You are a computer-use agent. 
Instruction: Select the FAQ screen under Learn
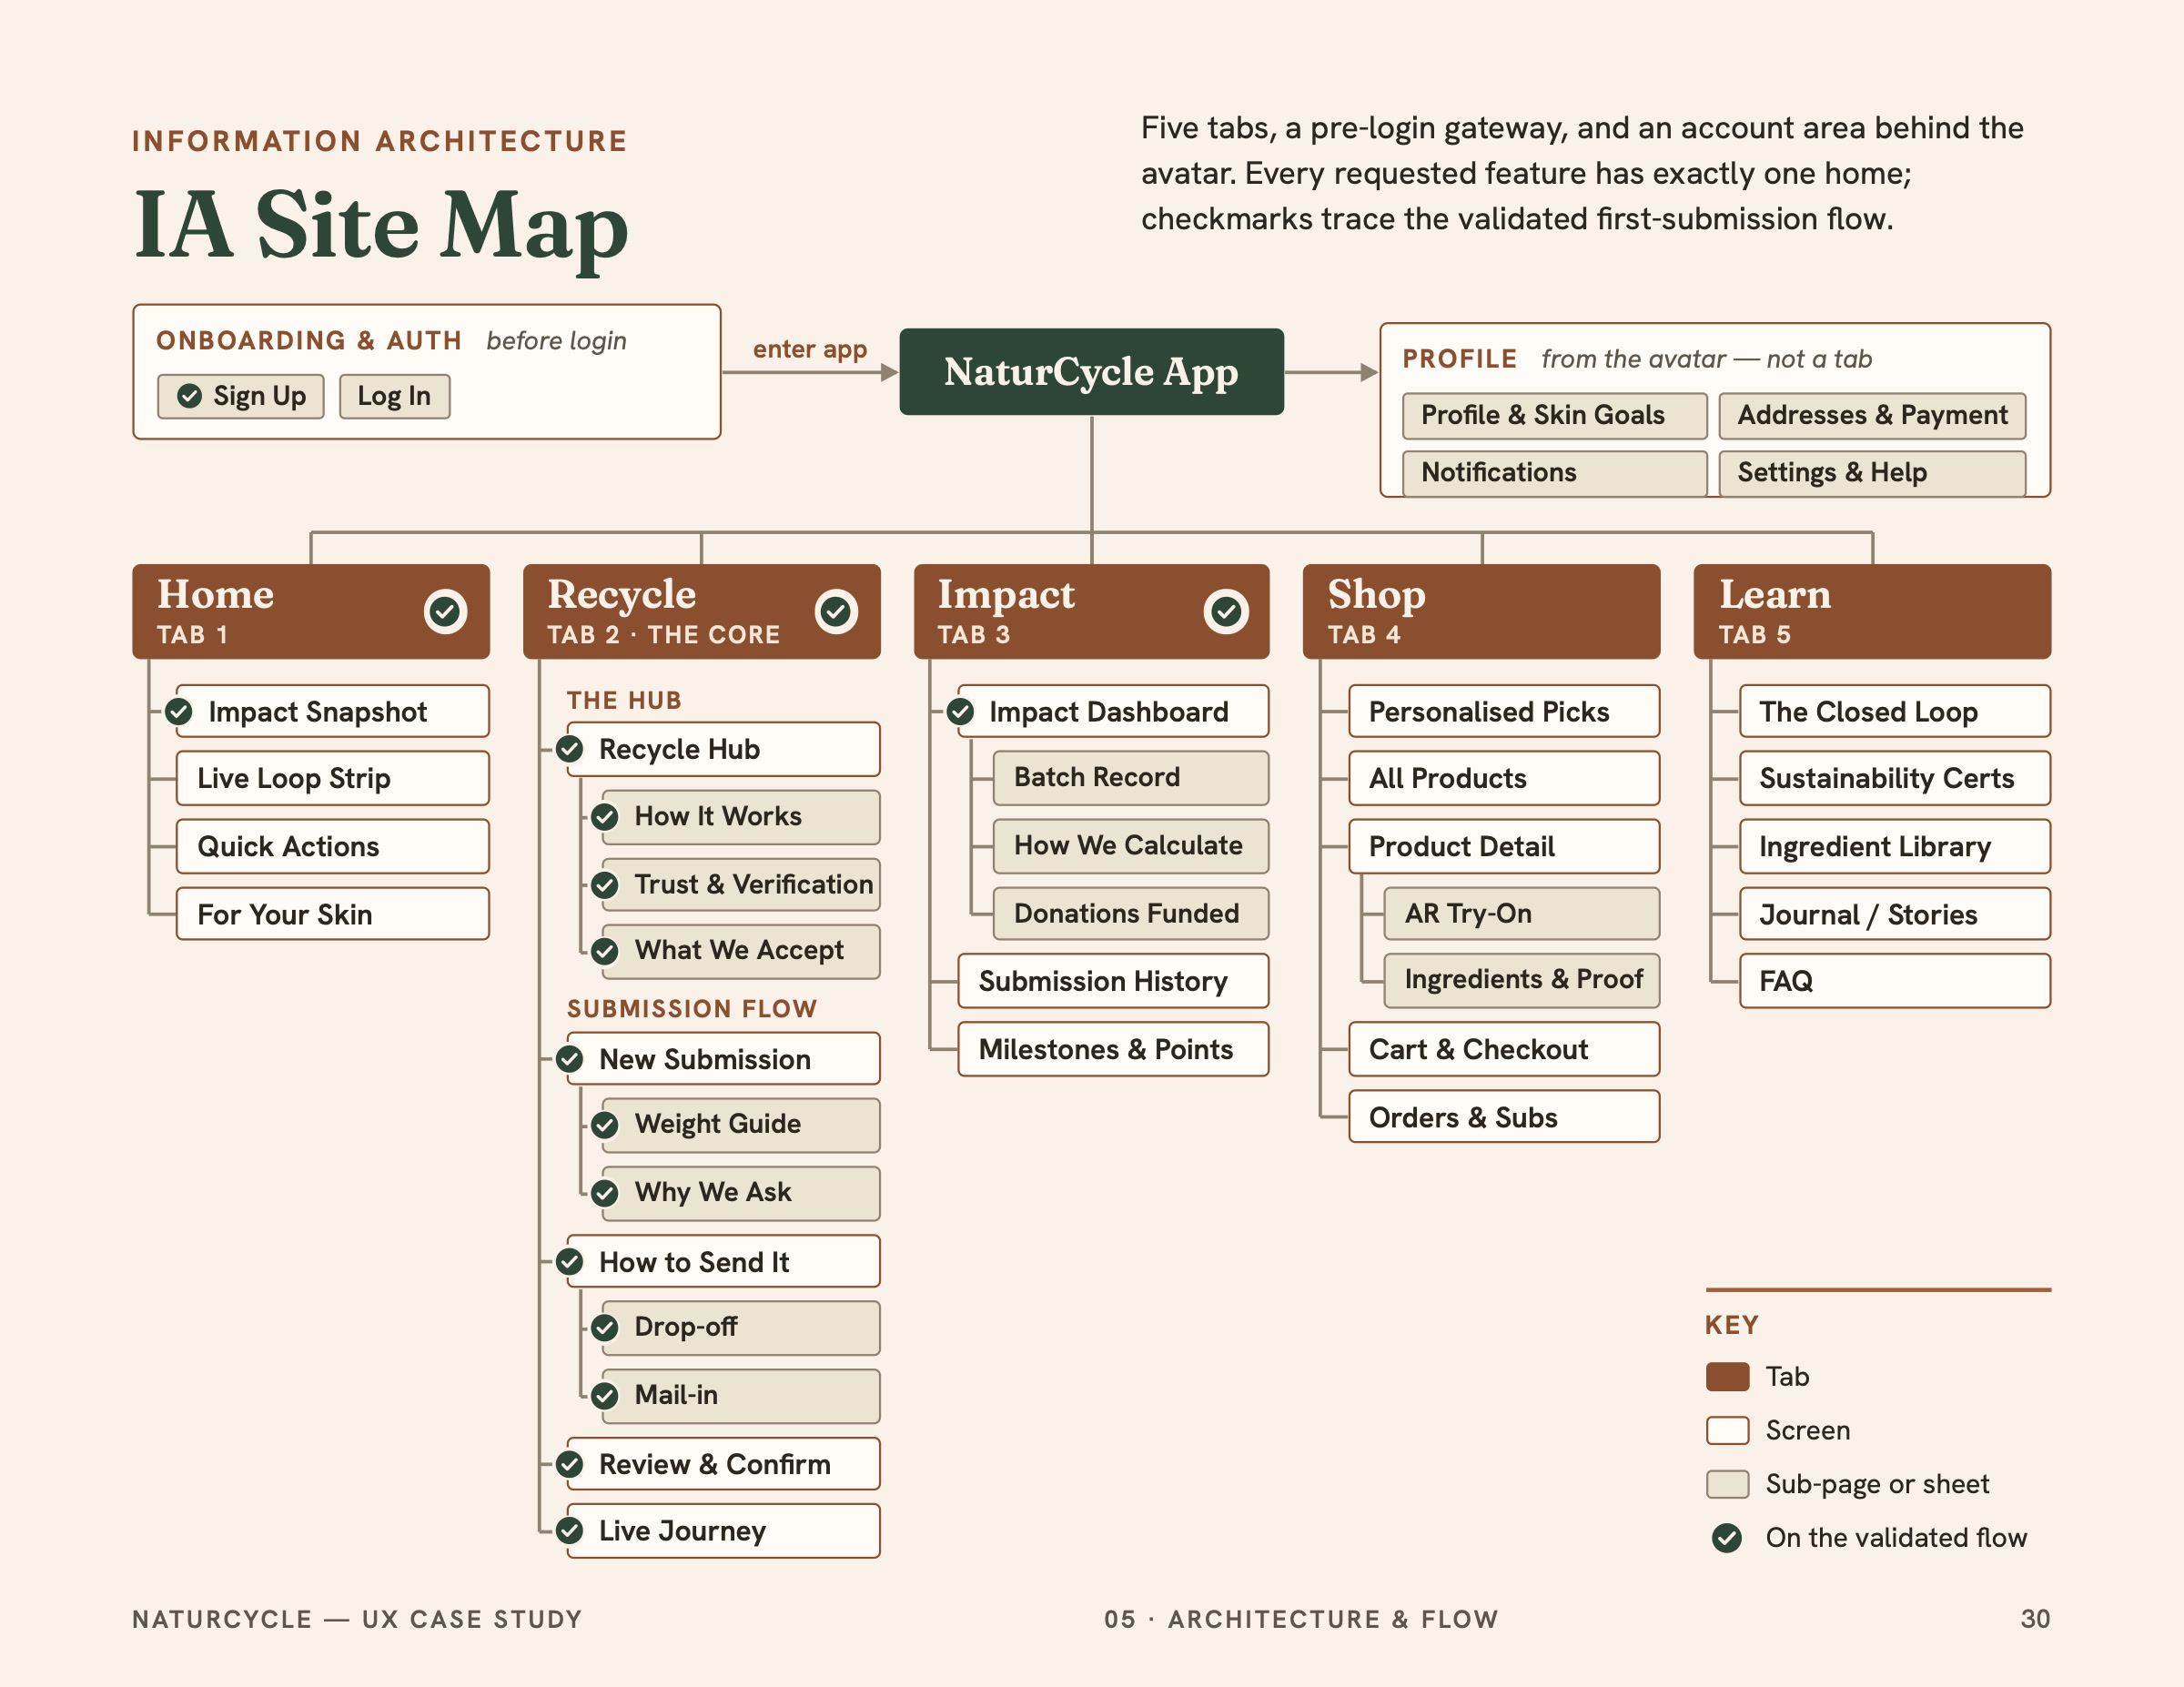click(x=1895, y=981)
